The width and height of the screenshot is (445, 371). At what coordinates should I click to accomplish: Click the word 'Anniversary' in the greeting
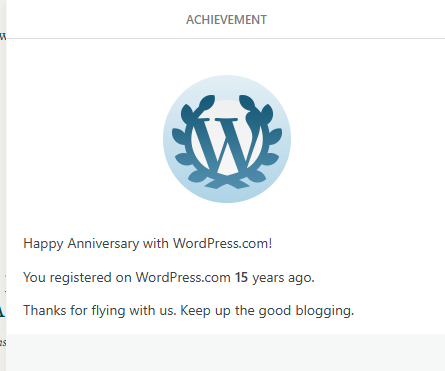pos(103,244)
